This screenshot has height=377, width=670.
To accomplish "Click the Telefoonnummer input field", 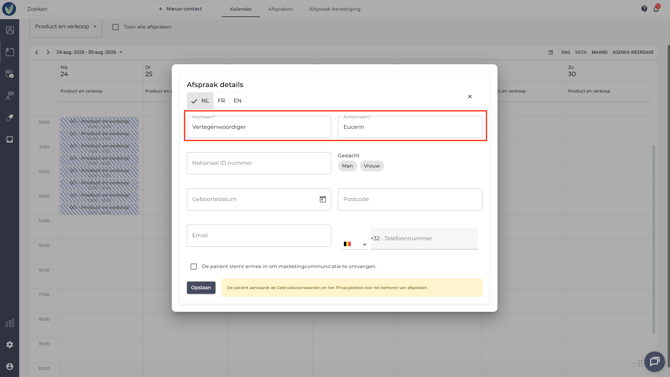I will pyautogui.click(x=424, y=239).
